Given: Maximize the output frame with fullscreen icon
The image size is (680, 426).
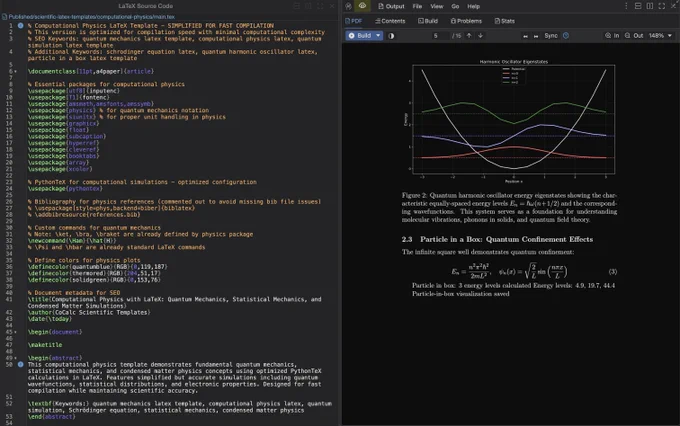Looking at the screenshot, I should point(662,6).
